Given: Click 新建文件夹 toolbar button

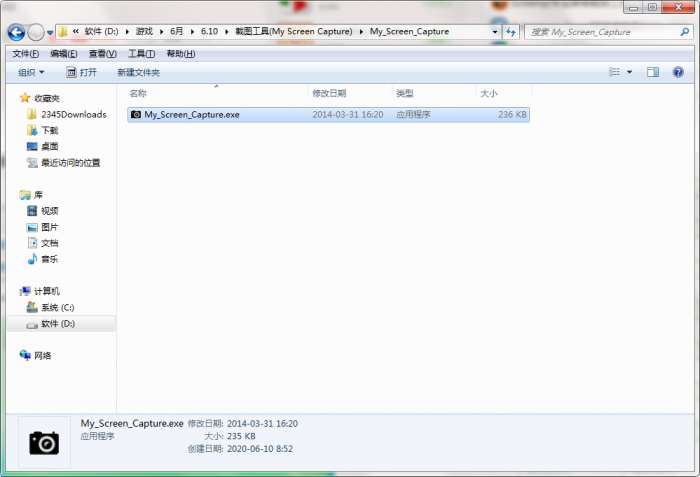Looking at the screenshot, I should click(x=138, y=72).
